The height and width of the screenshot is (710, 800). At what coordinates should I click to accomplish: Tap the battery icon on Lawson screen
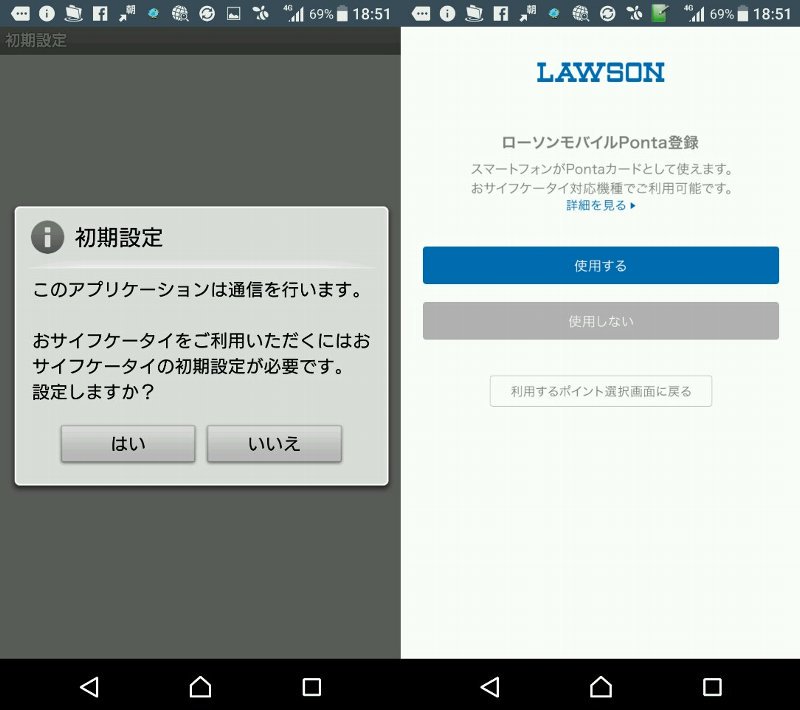pyautogui.click(x=743, y=14)
